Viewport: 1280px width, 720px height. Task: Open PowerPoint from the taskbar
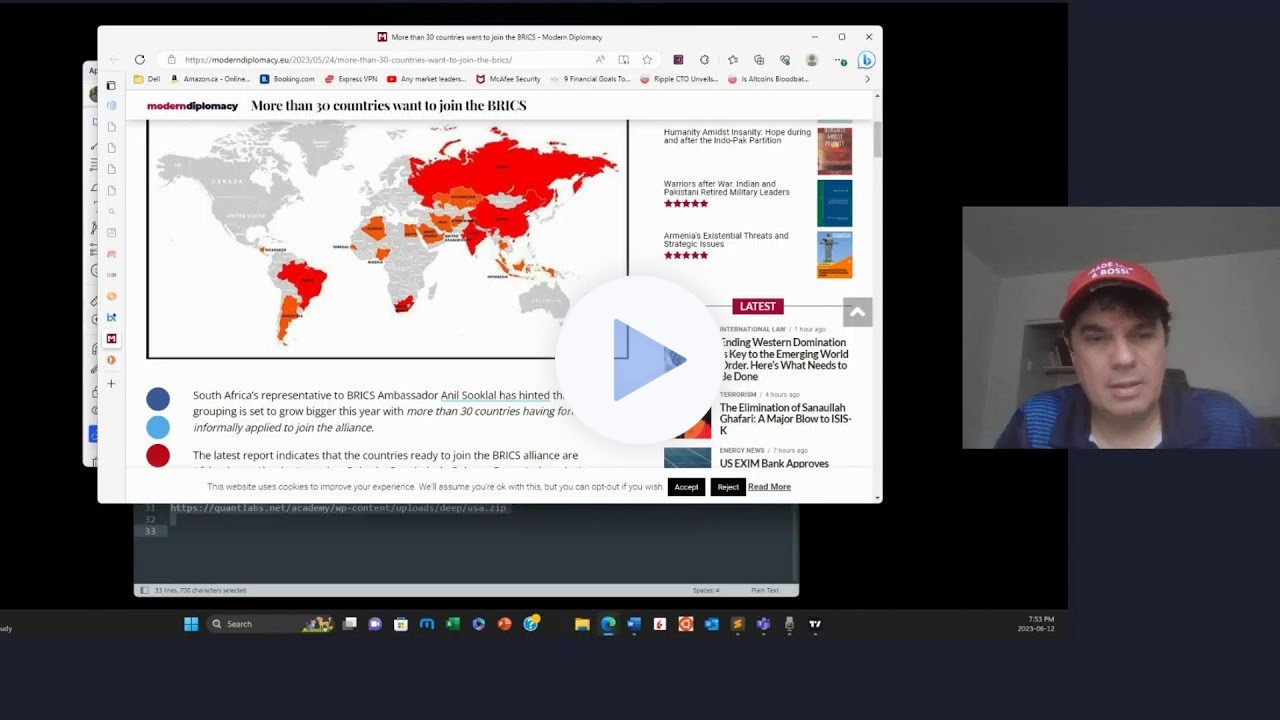click(x=504, y=624)
